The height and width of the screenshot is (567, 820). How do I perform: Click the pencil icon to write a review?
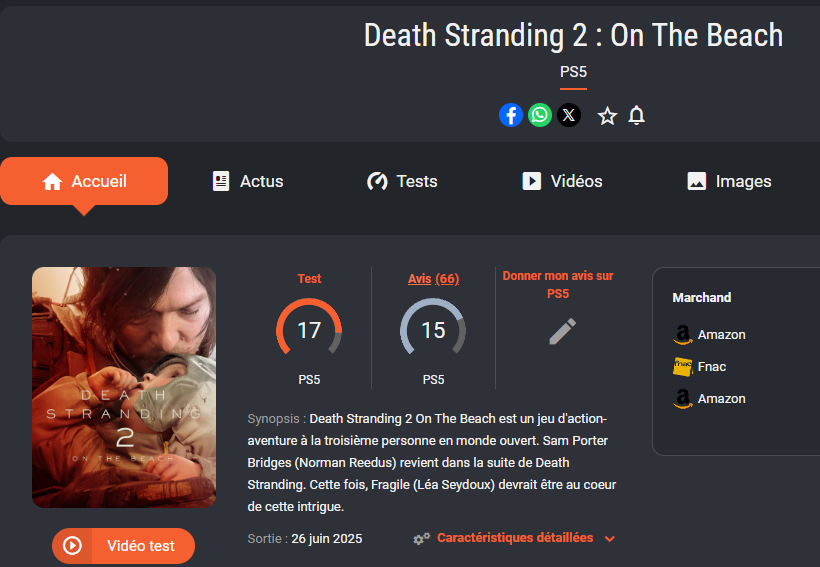(563, 331)
